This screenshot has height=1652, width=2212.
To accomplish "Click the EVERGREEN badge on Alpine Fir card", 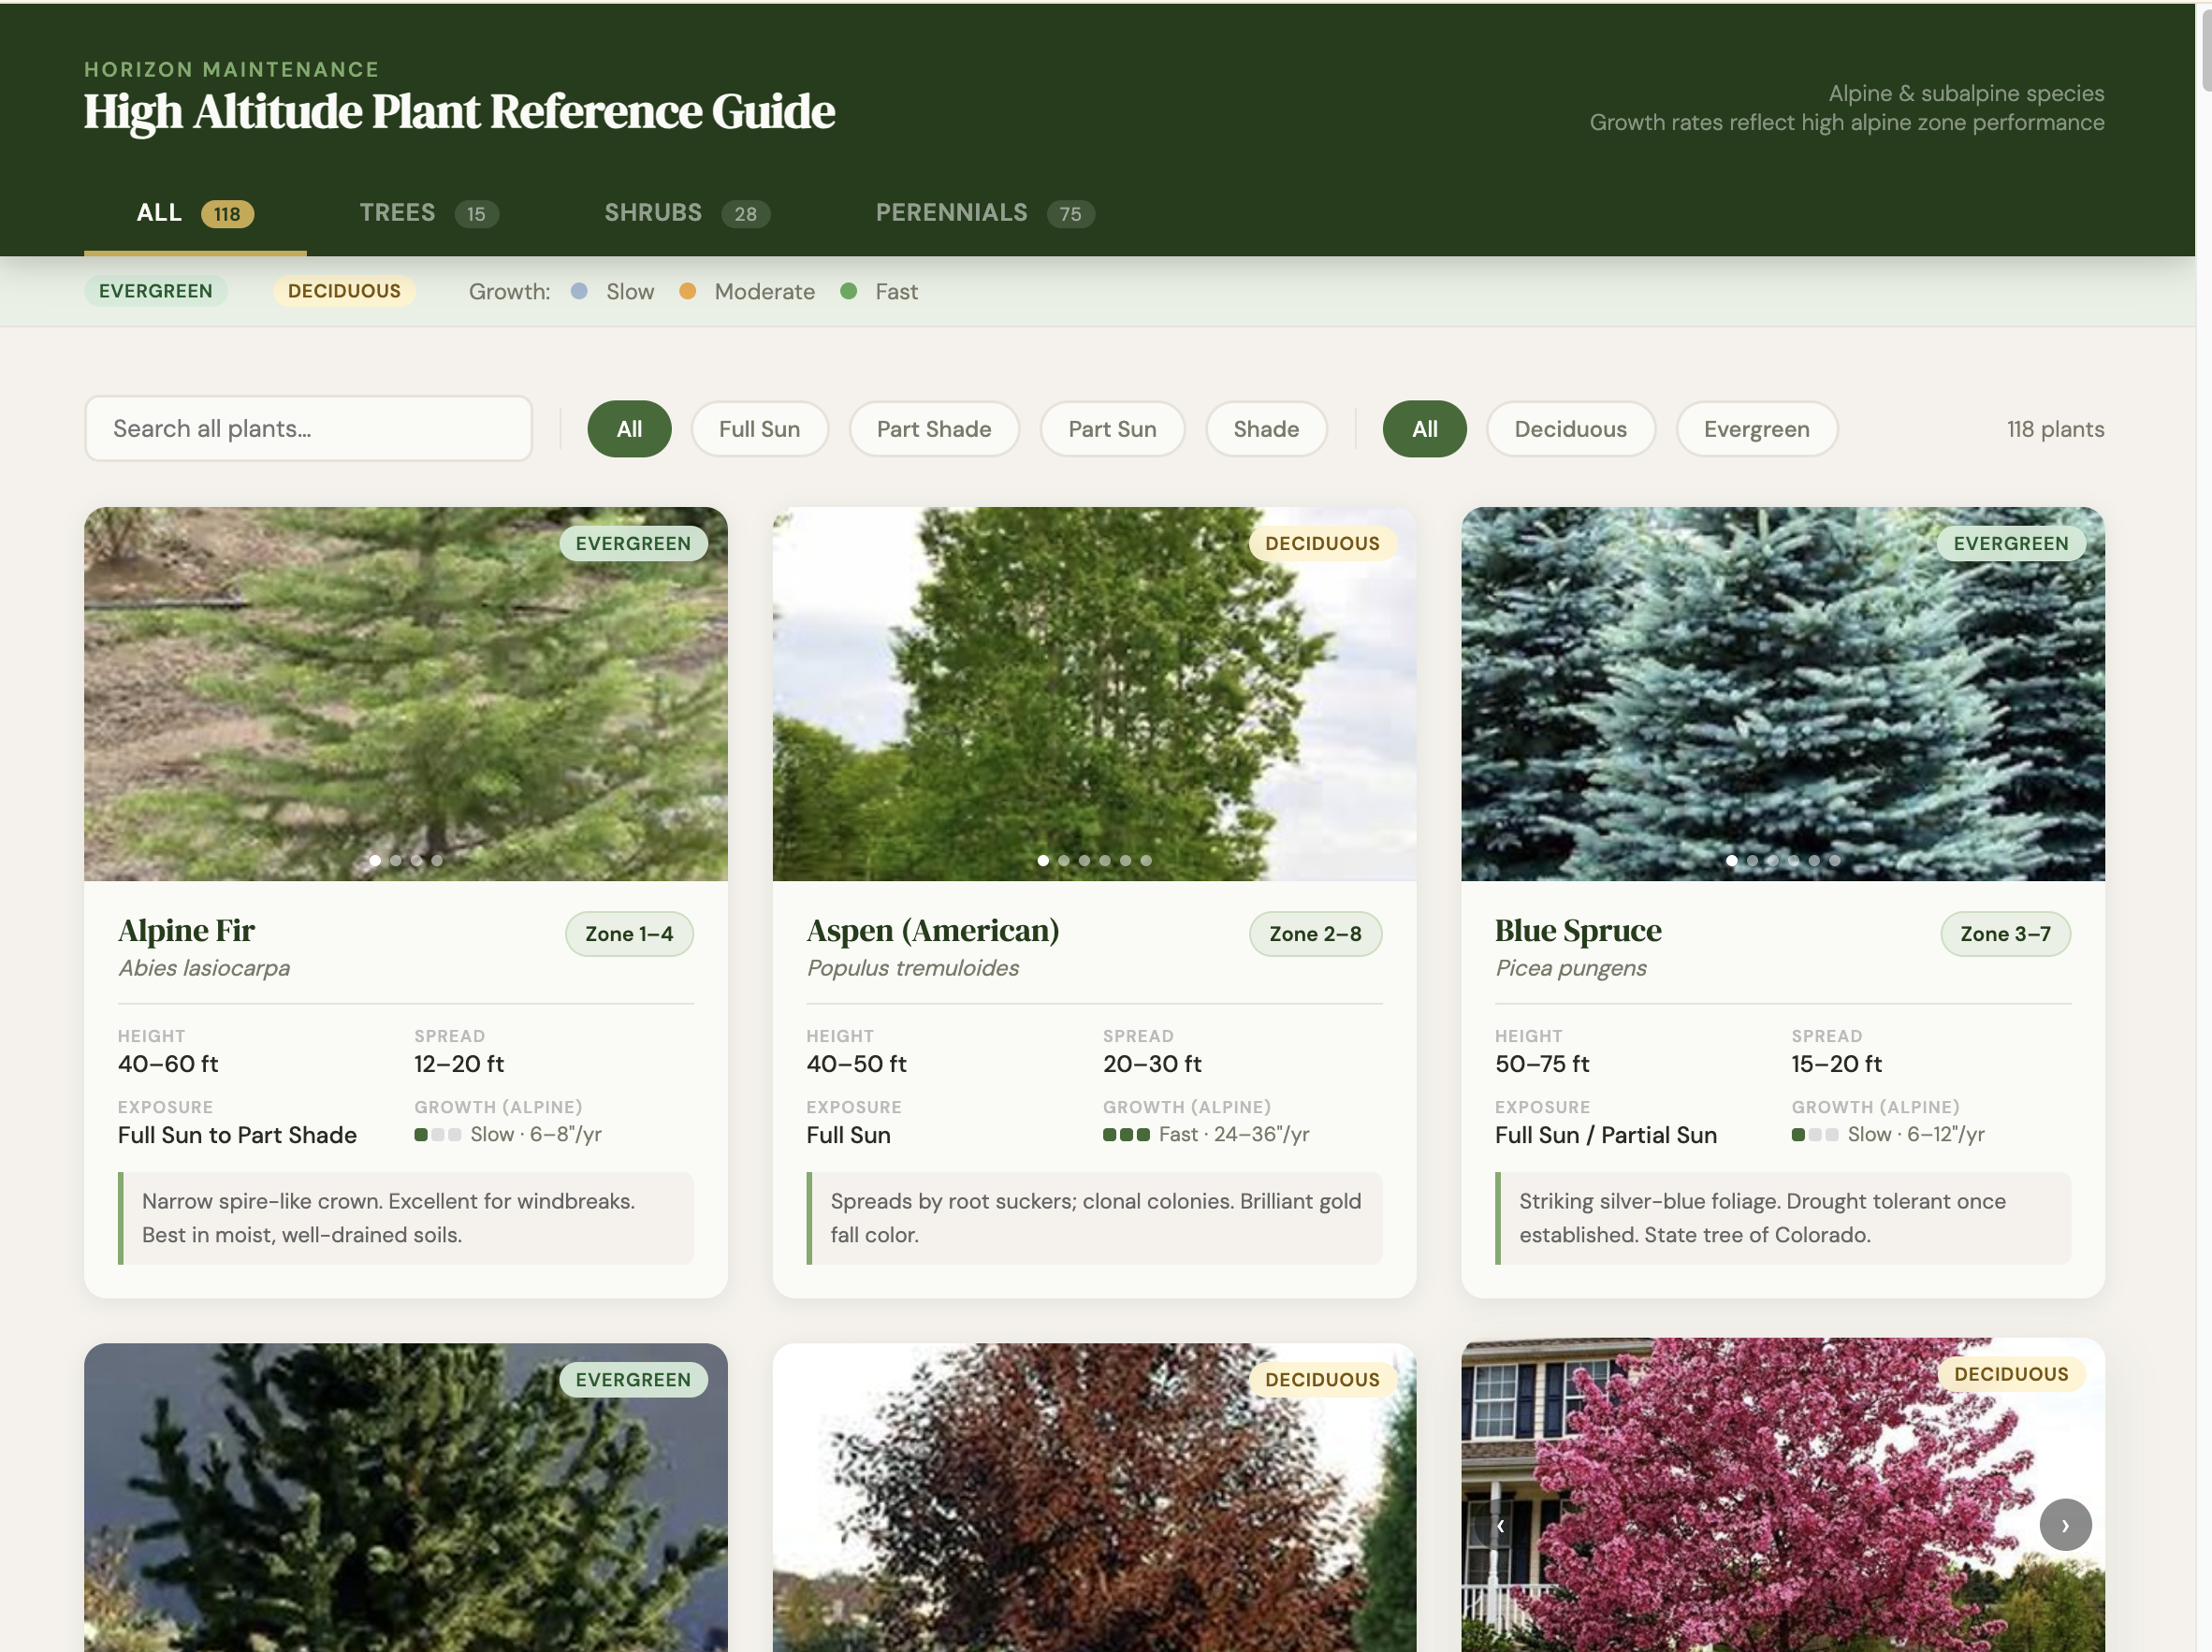I will (x=633, y=544).
